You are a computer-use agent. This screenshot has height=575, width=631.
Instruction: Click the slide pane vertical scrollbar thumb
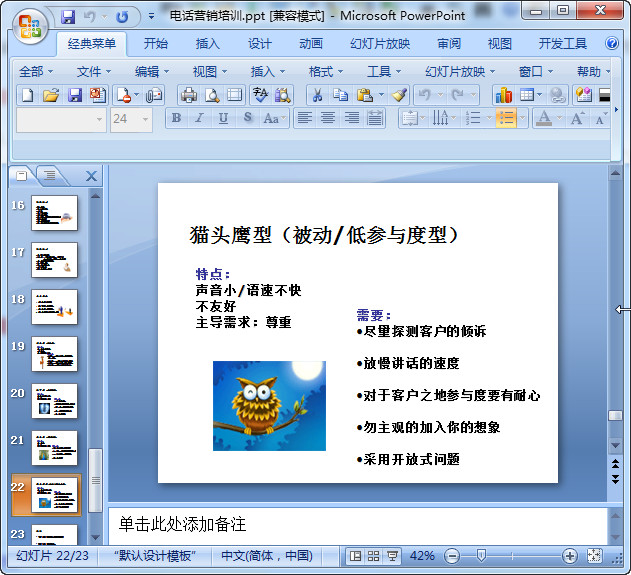pos(615,416)
